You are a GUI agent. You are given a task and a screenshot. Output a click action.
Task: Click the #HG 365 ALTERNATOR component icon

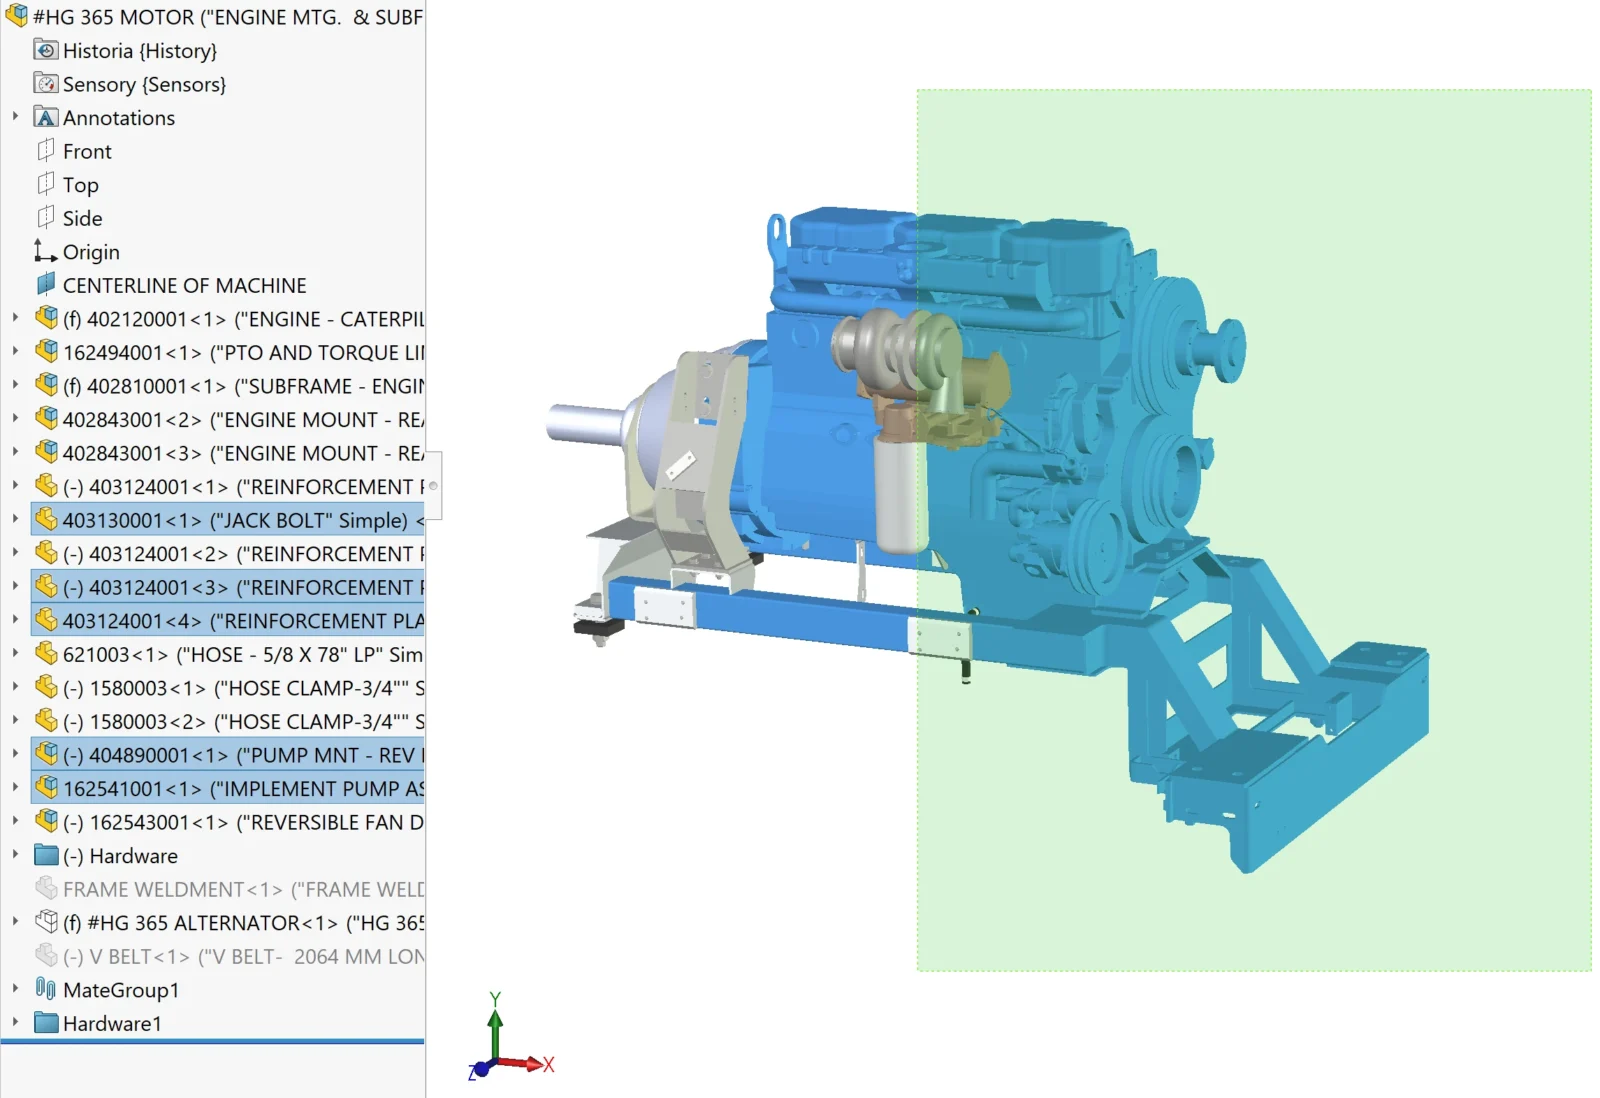(x=46, y=922)
